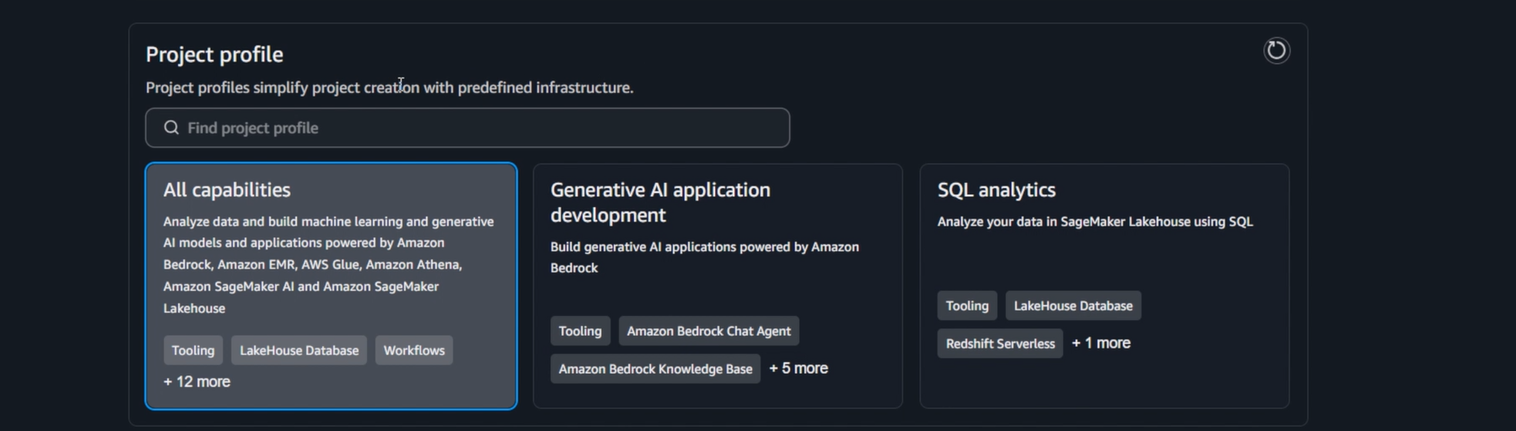Click LakeHouse Database tag in SQL analytics
1516x431 pixels.
tap(1073, 306)
